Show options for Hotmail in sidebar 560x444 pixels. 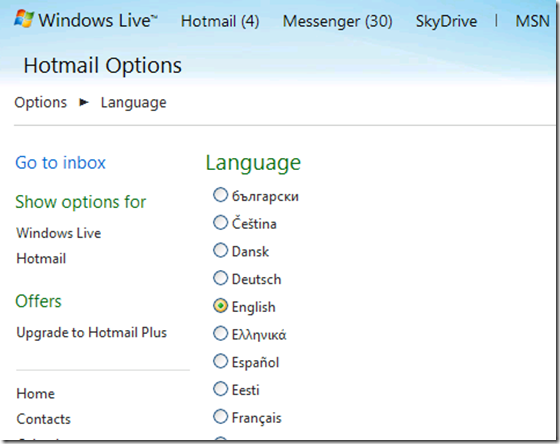(41, 258)
